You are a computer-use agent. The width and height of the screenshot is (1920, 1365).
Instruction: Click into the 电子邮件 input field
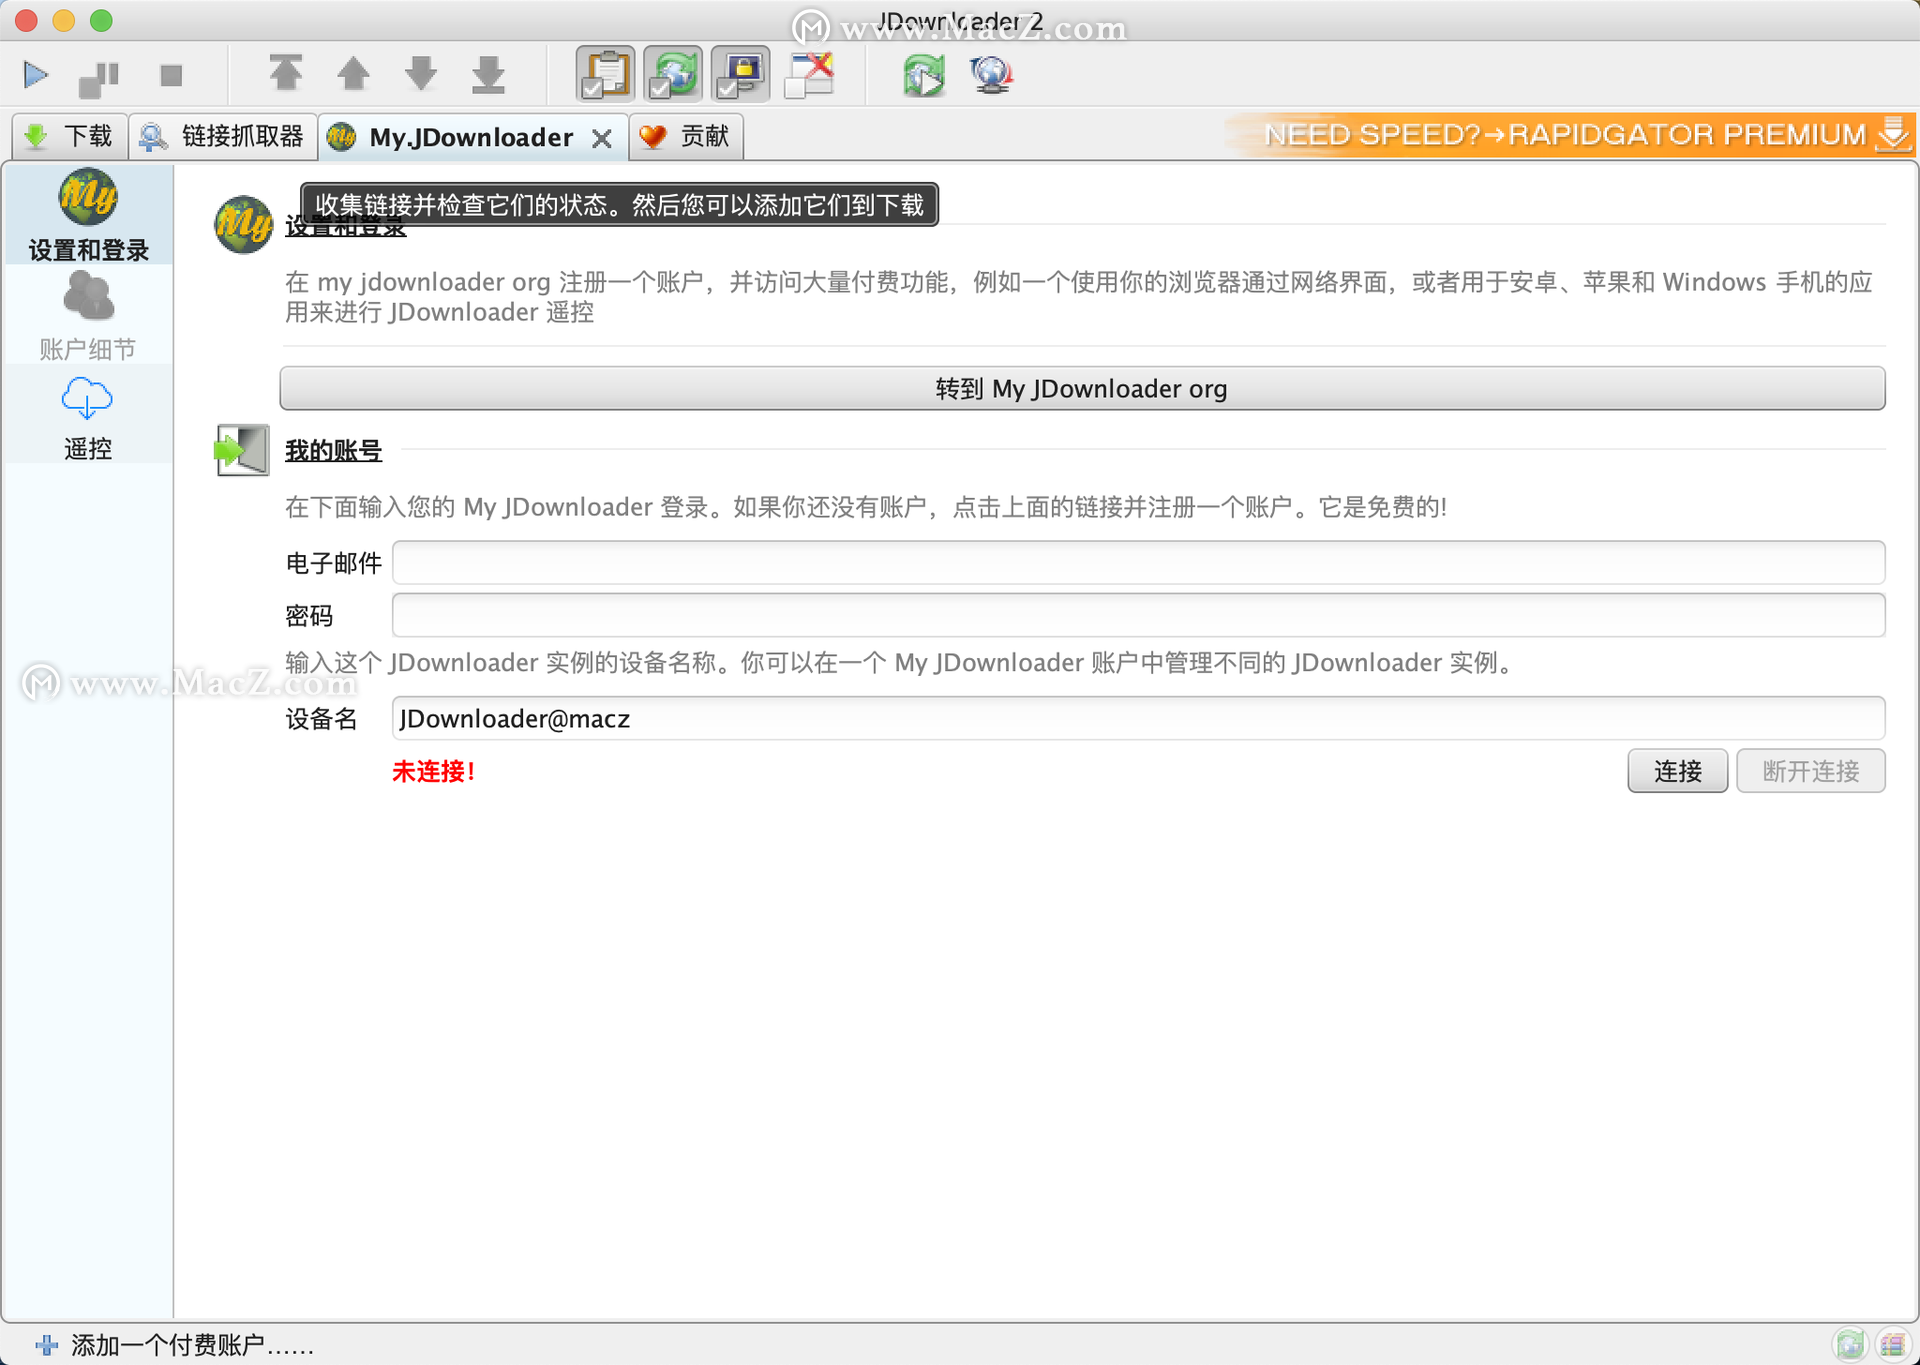tap(1138, 563)
